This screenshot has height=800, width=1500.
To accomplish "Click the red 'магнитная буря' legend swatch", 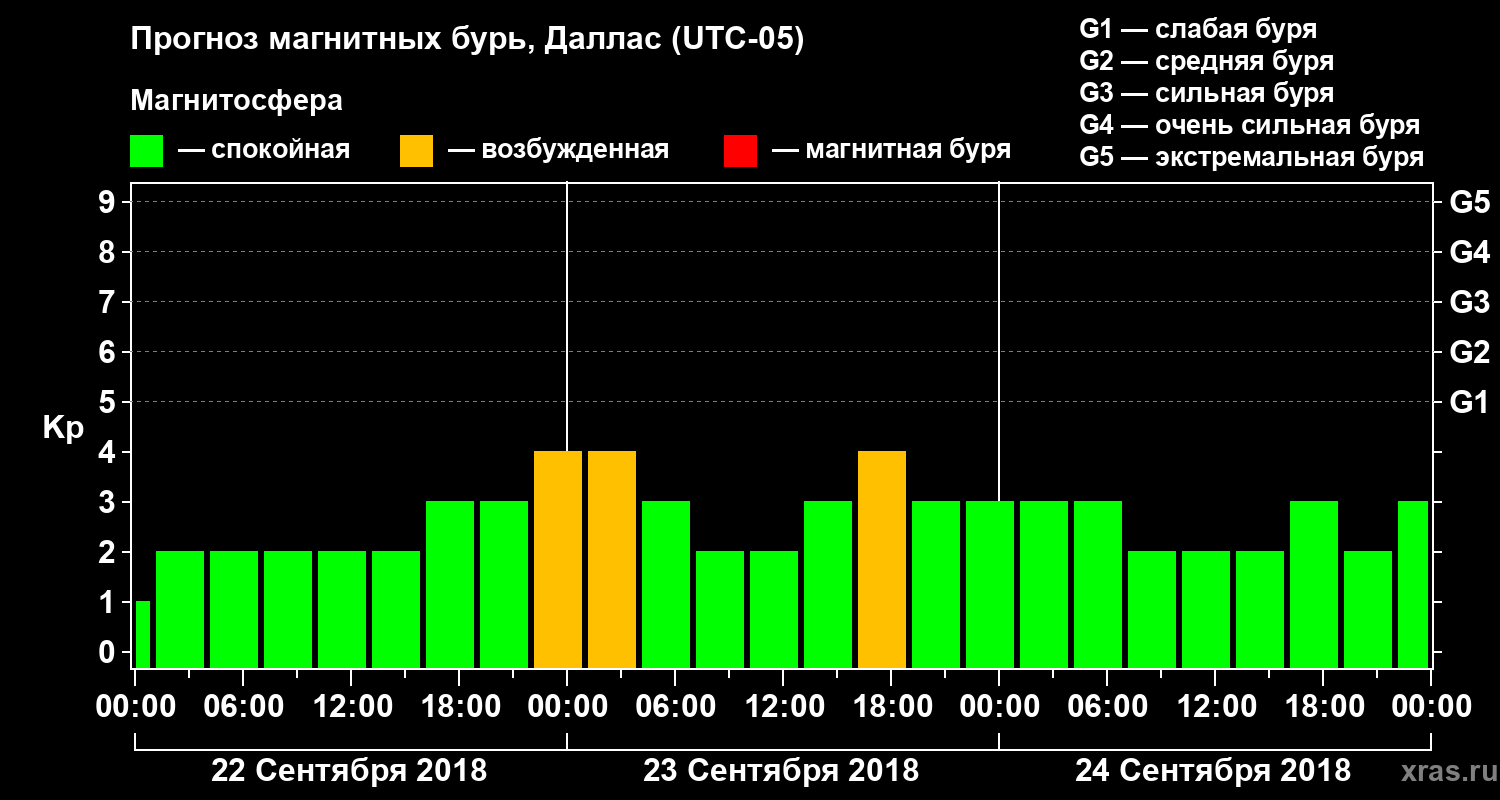I will 740,151.
